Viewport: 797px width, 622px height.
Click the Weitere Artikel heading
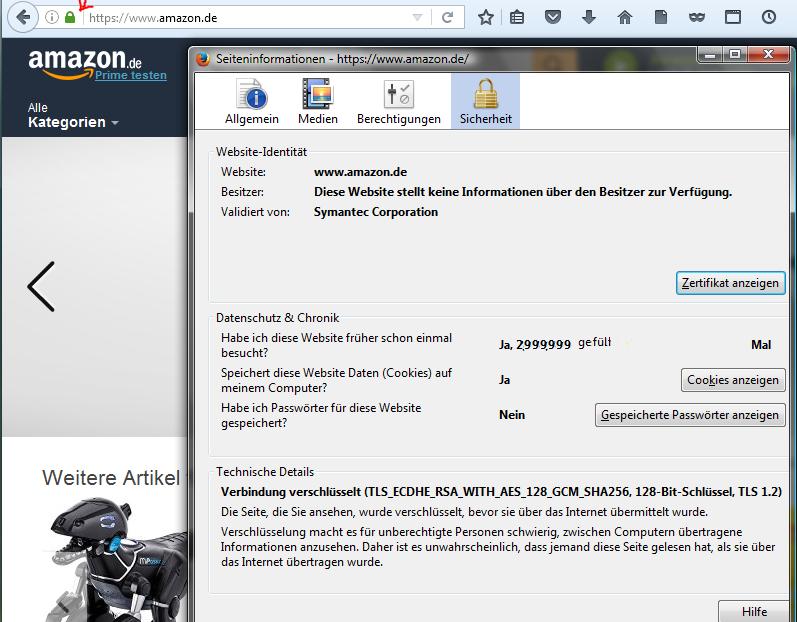(111, 478)
